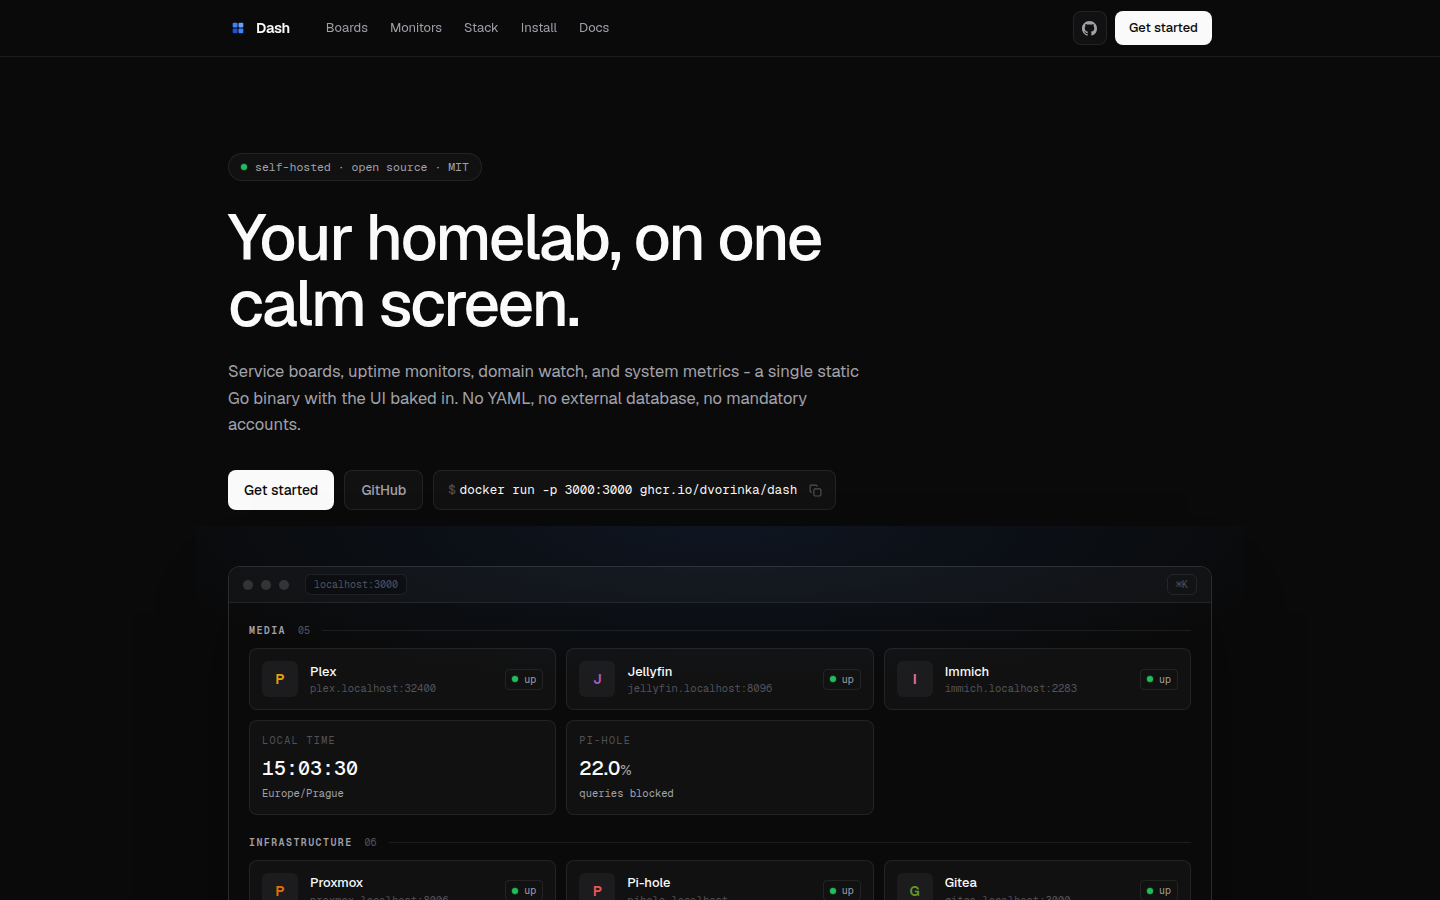1440x900 pixels.
Task: Click Proxmox up status badge
Action: point(524,890)
